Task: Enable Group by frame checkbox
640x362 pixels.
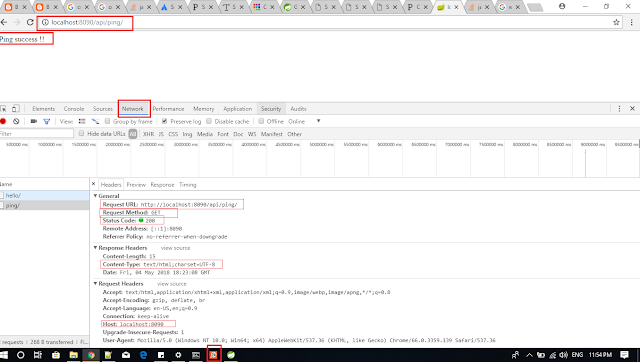Action: [x=107, y=121]
